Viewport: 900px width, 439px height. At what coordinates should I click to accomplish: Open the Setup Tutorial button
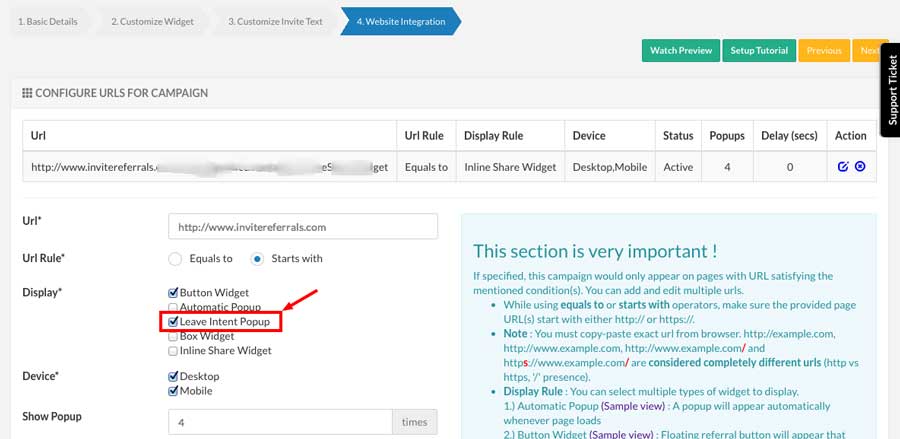(x=759, y=50)
